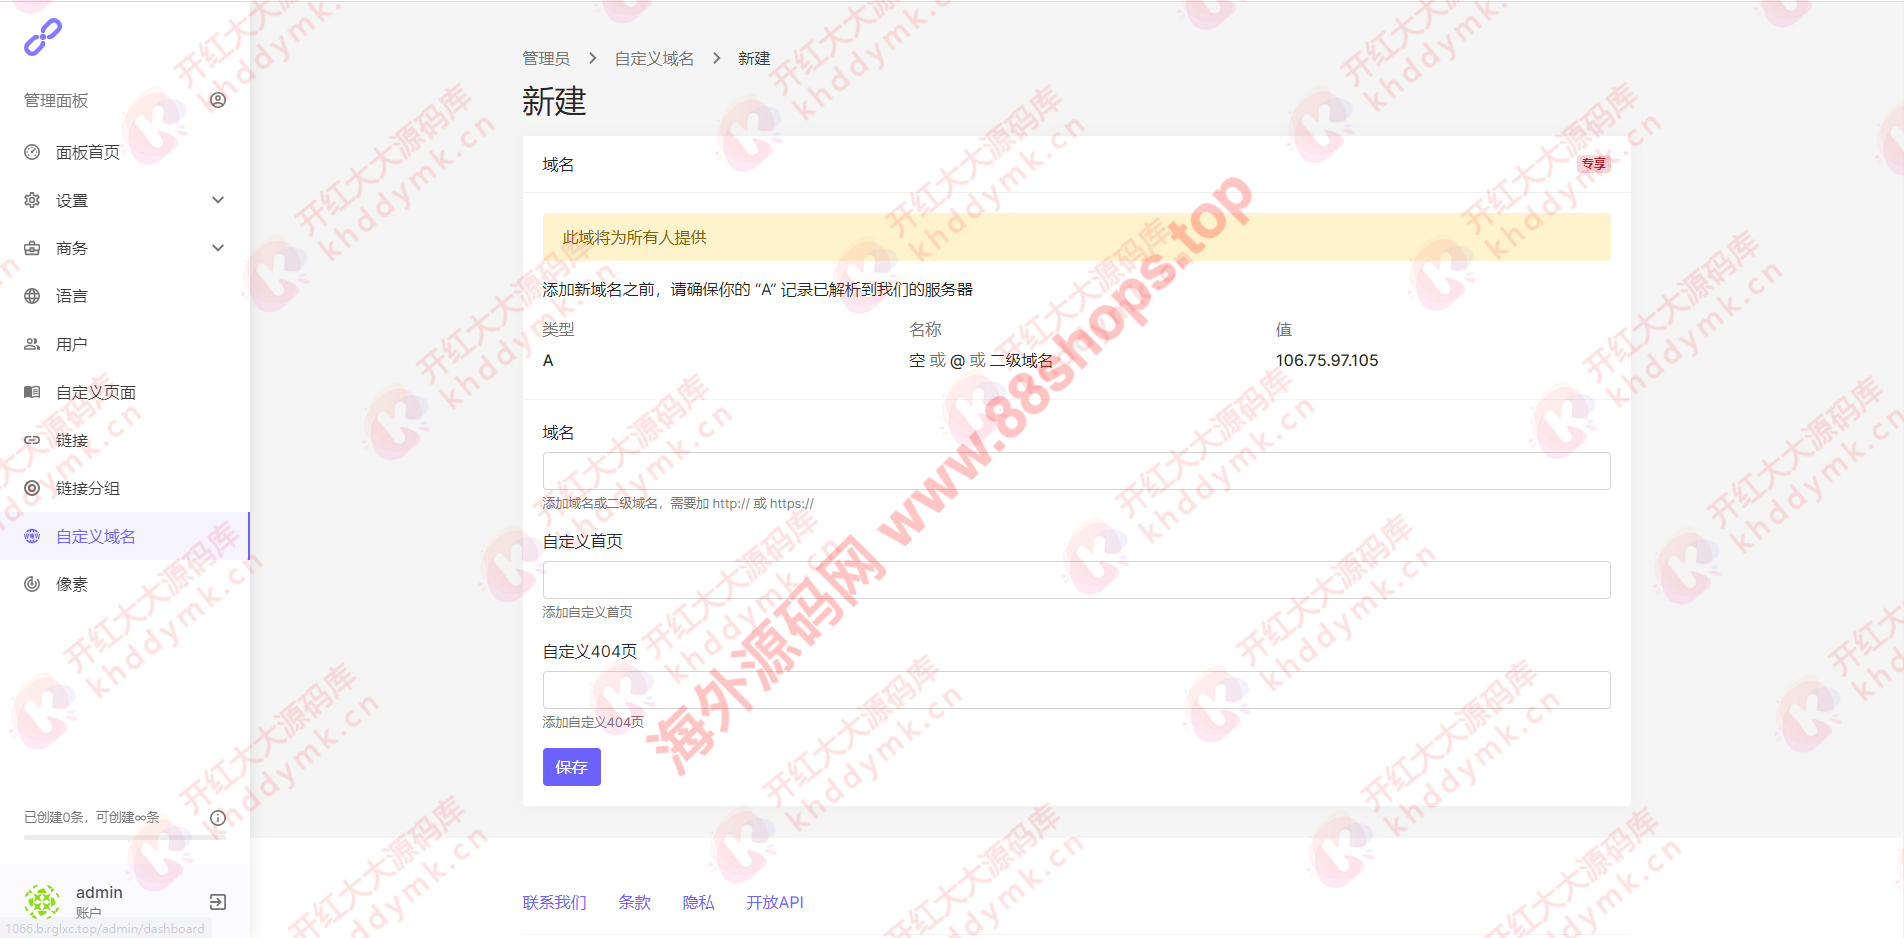The image size is (1904, 938).
Task: Open 自定义页面 book icon in sidebar
Action: (x=32, y=392)
